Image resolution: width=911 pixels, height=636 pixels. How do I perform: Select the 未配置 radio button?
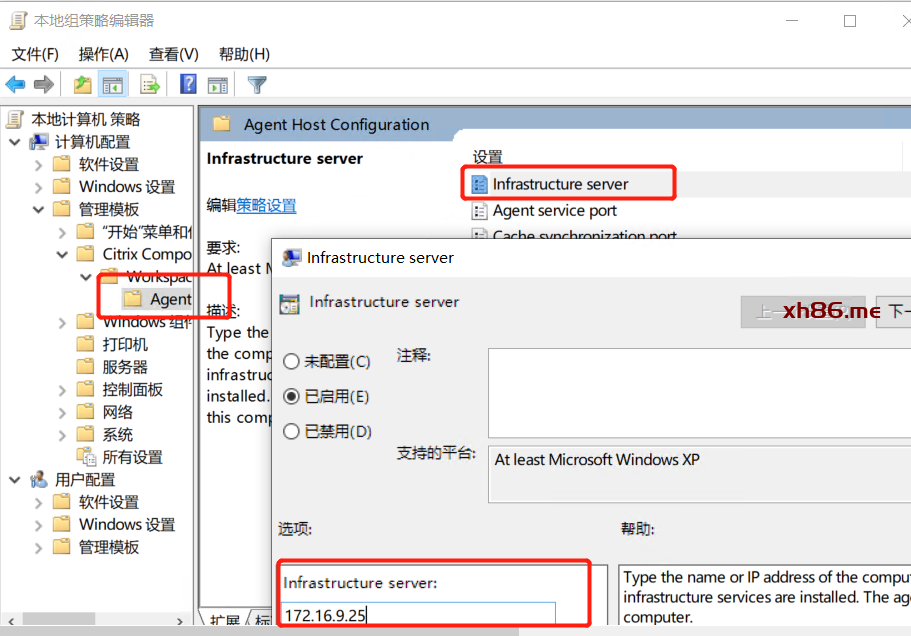292,362
